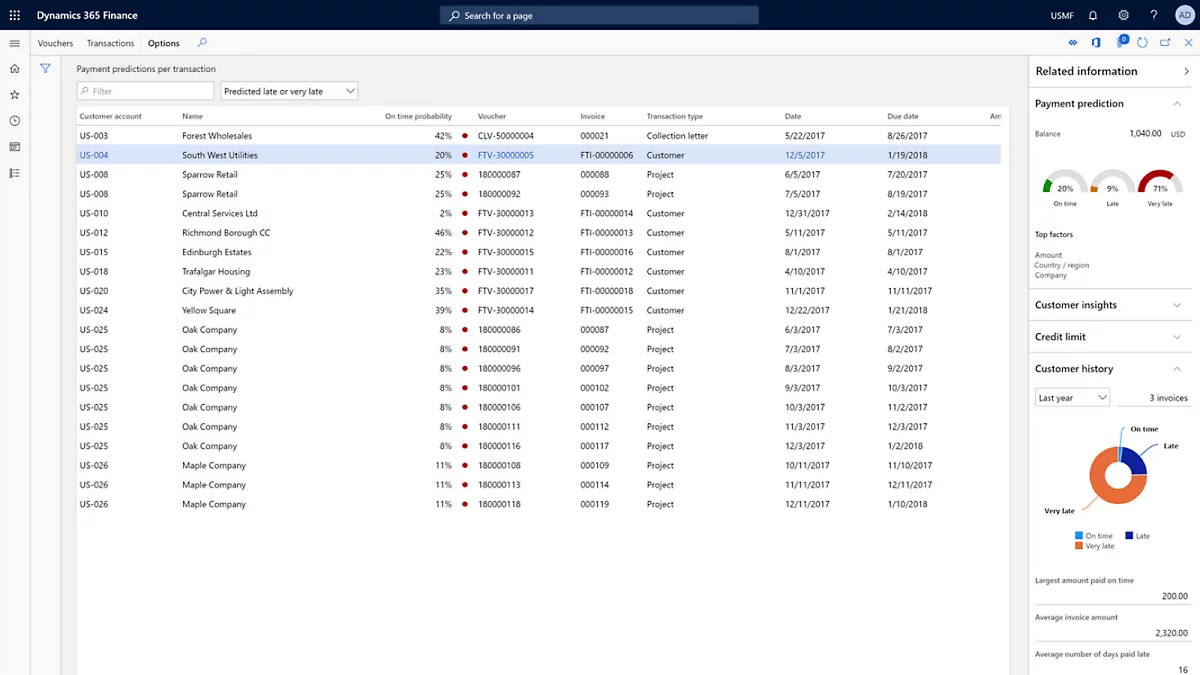Image resolution: width=1200 pixels, height=675 pixels.
Task: Open date link 12/5/2017
Action: click(x=805, y=155)
